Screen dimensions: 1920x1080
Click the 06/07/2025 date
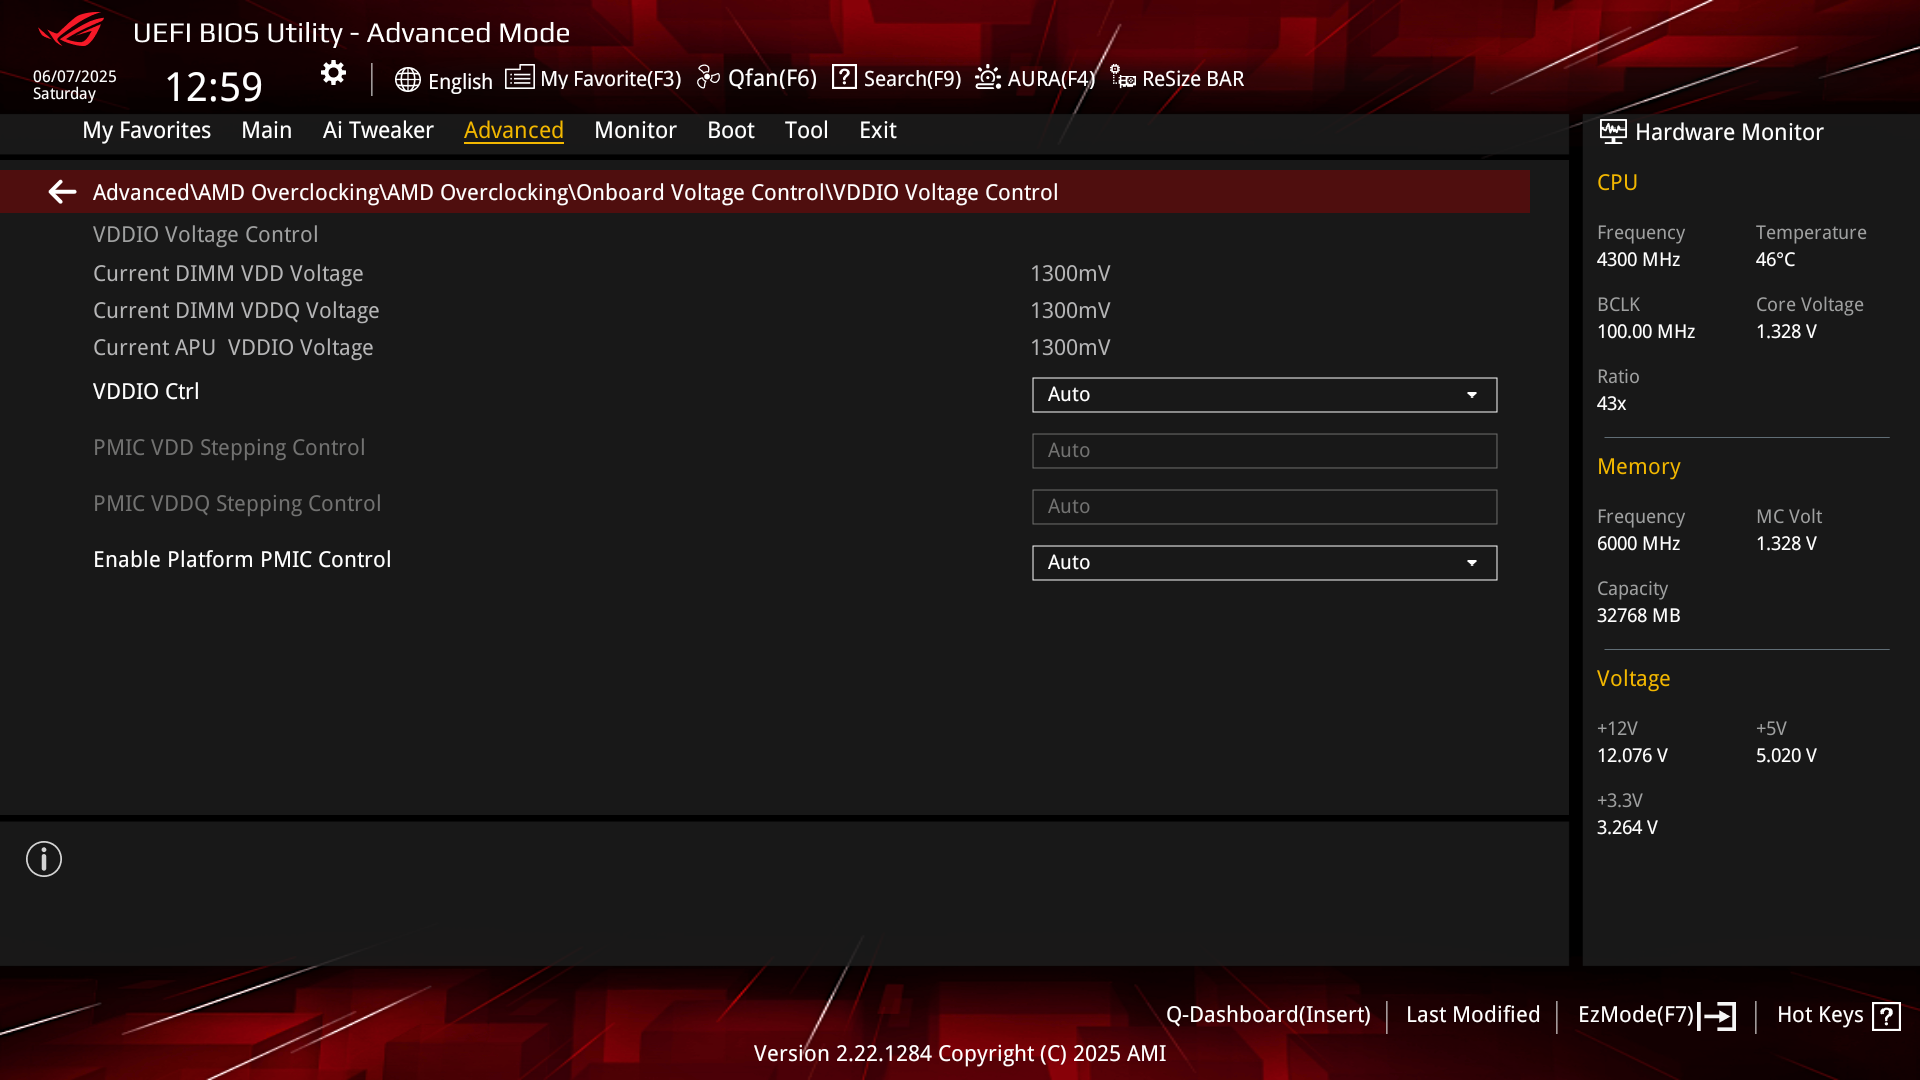(75, 77)
